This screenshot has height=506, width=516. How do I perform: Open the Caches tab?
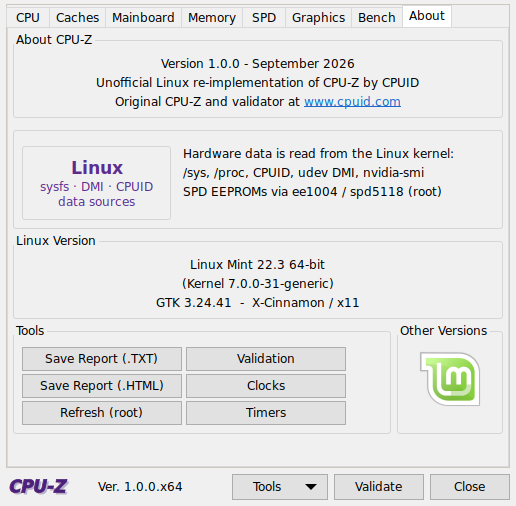coord(77,17)
